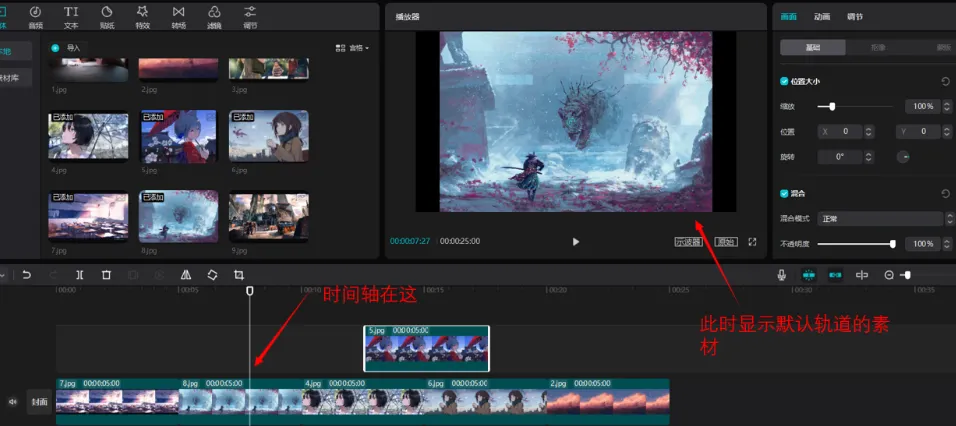The image size is (956, 426).
Task: Select the 2.jpg clip on the main track
Action: [x=608, y=402]
